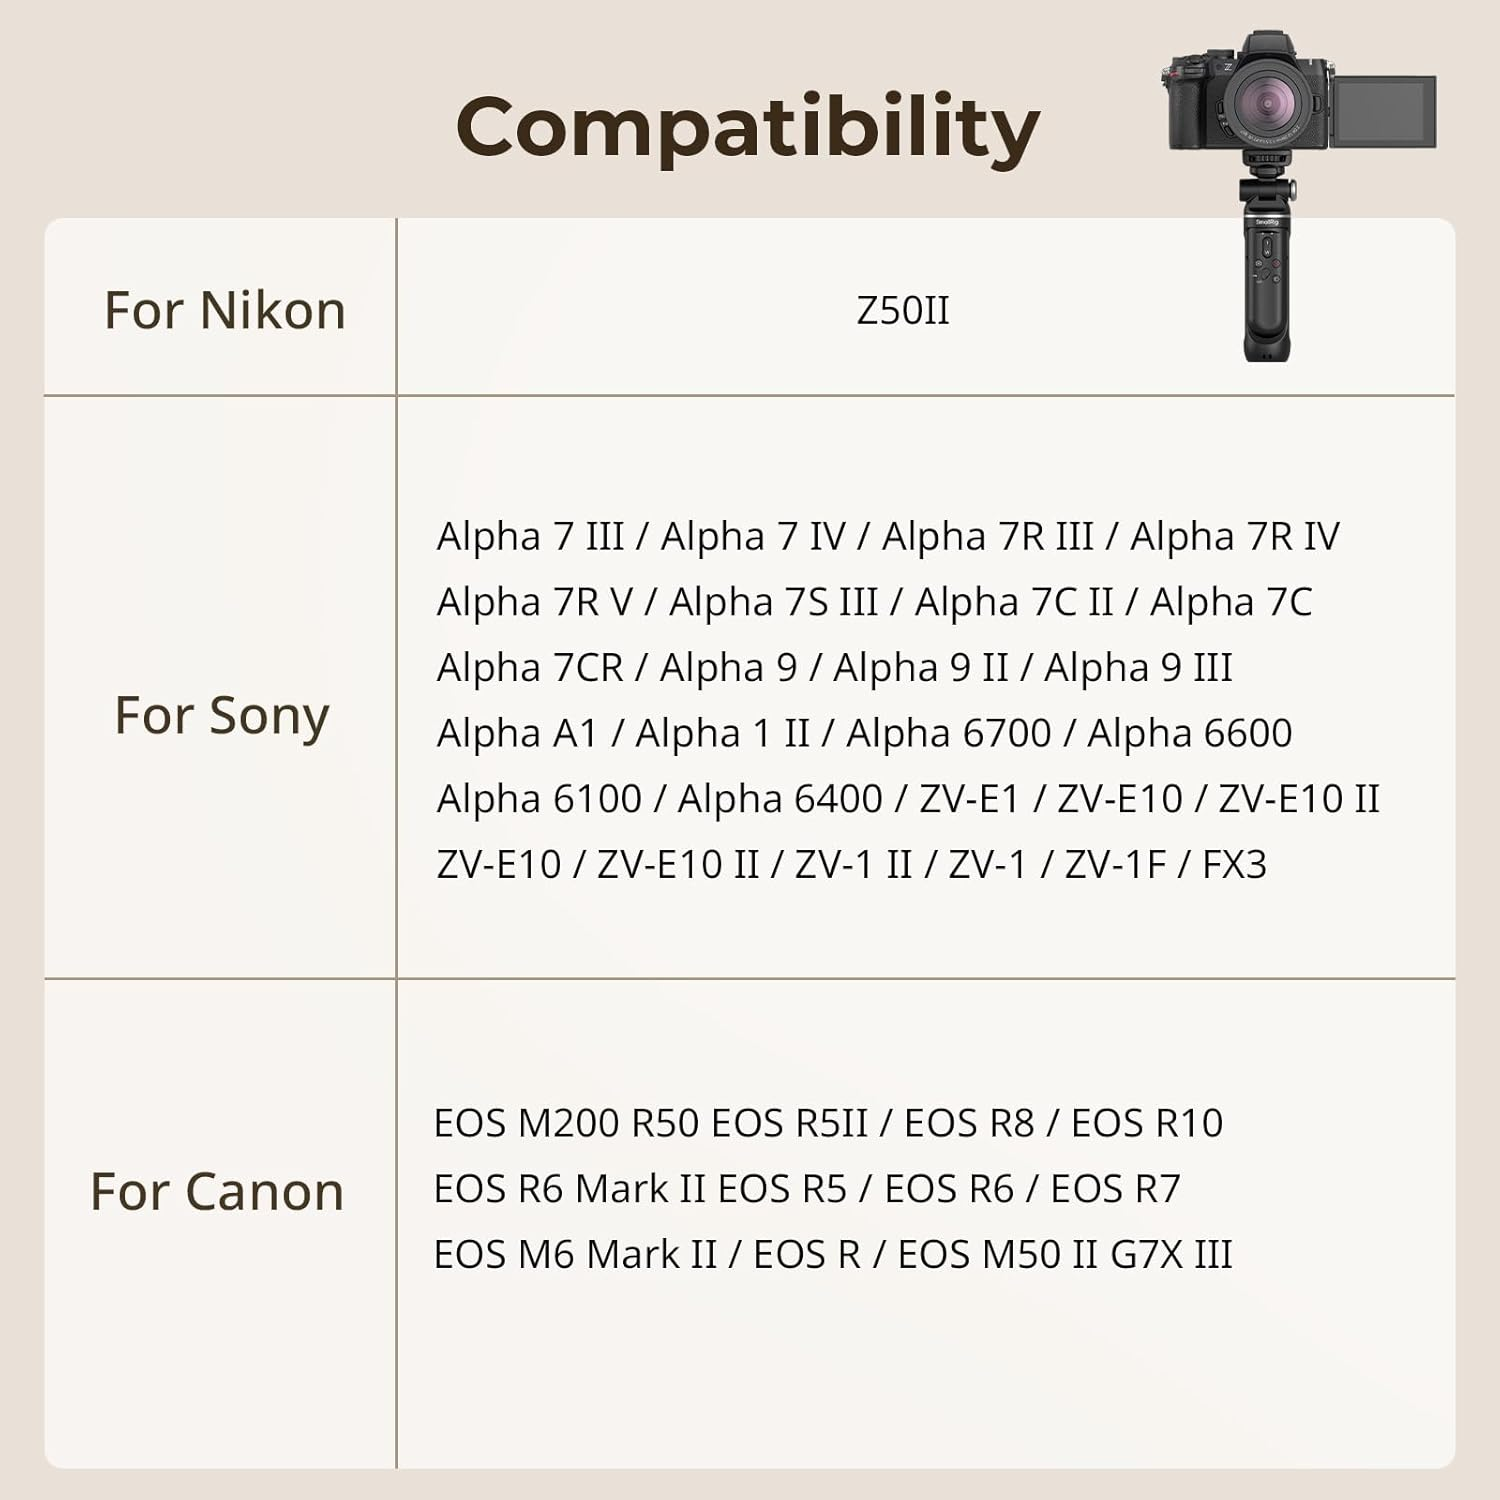Select the For Canon row label
1500x1500 pixels.
click(217, 1191)
